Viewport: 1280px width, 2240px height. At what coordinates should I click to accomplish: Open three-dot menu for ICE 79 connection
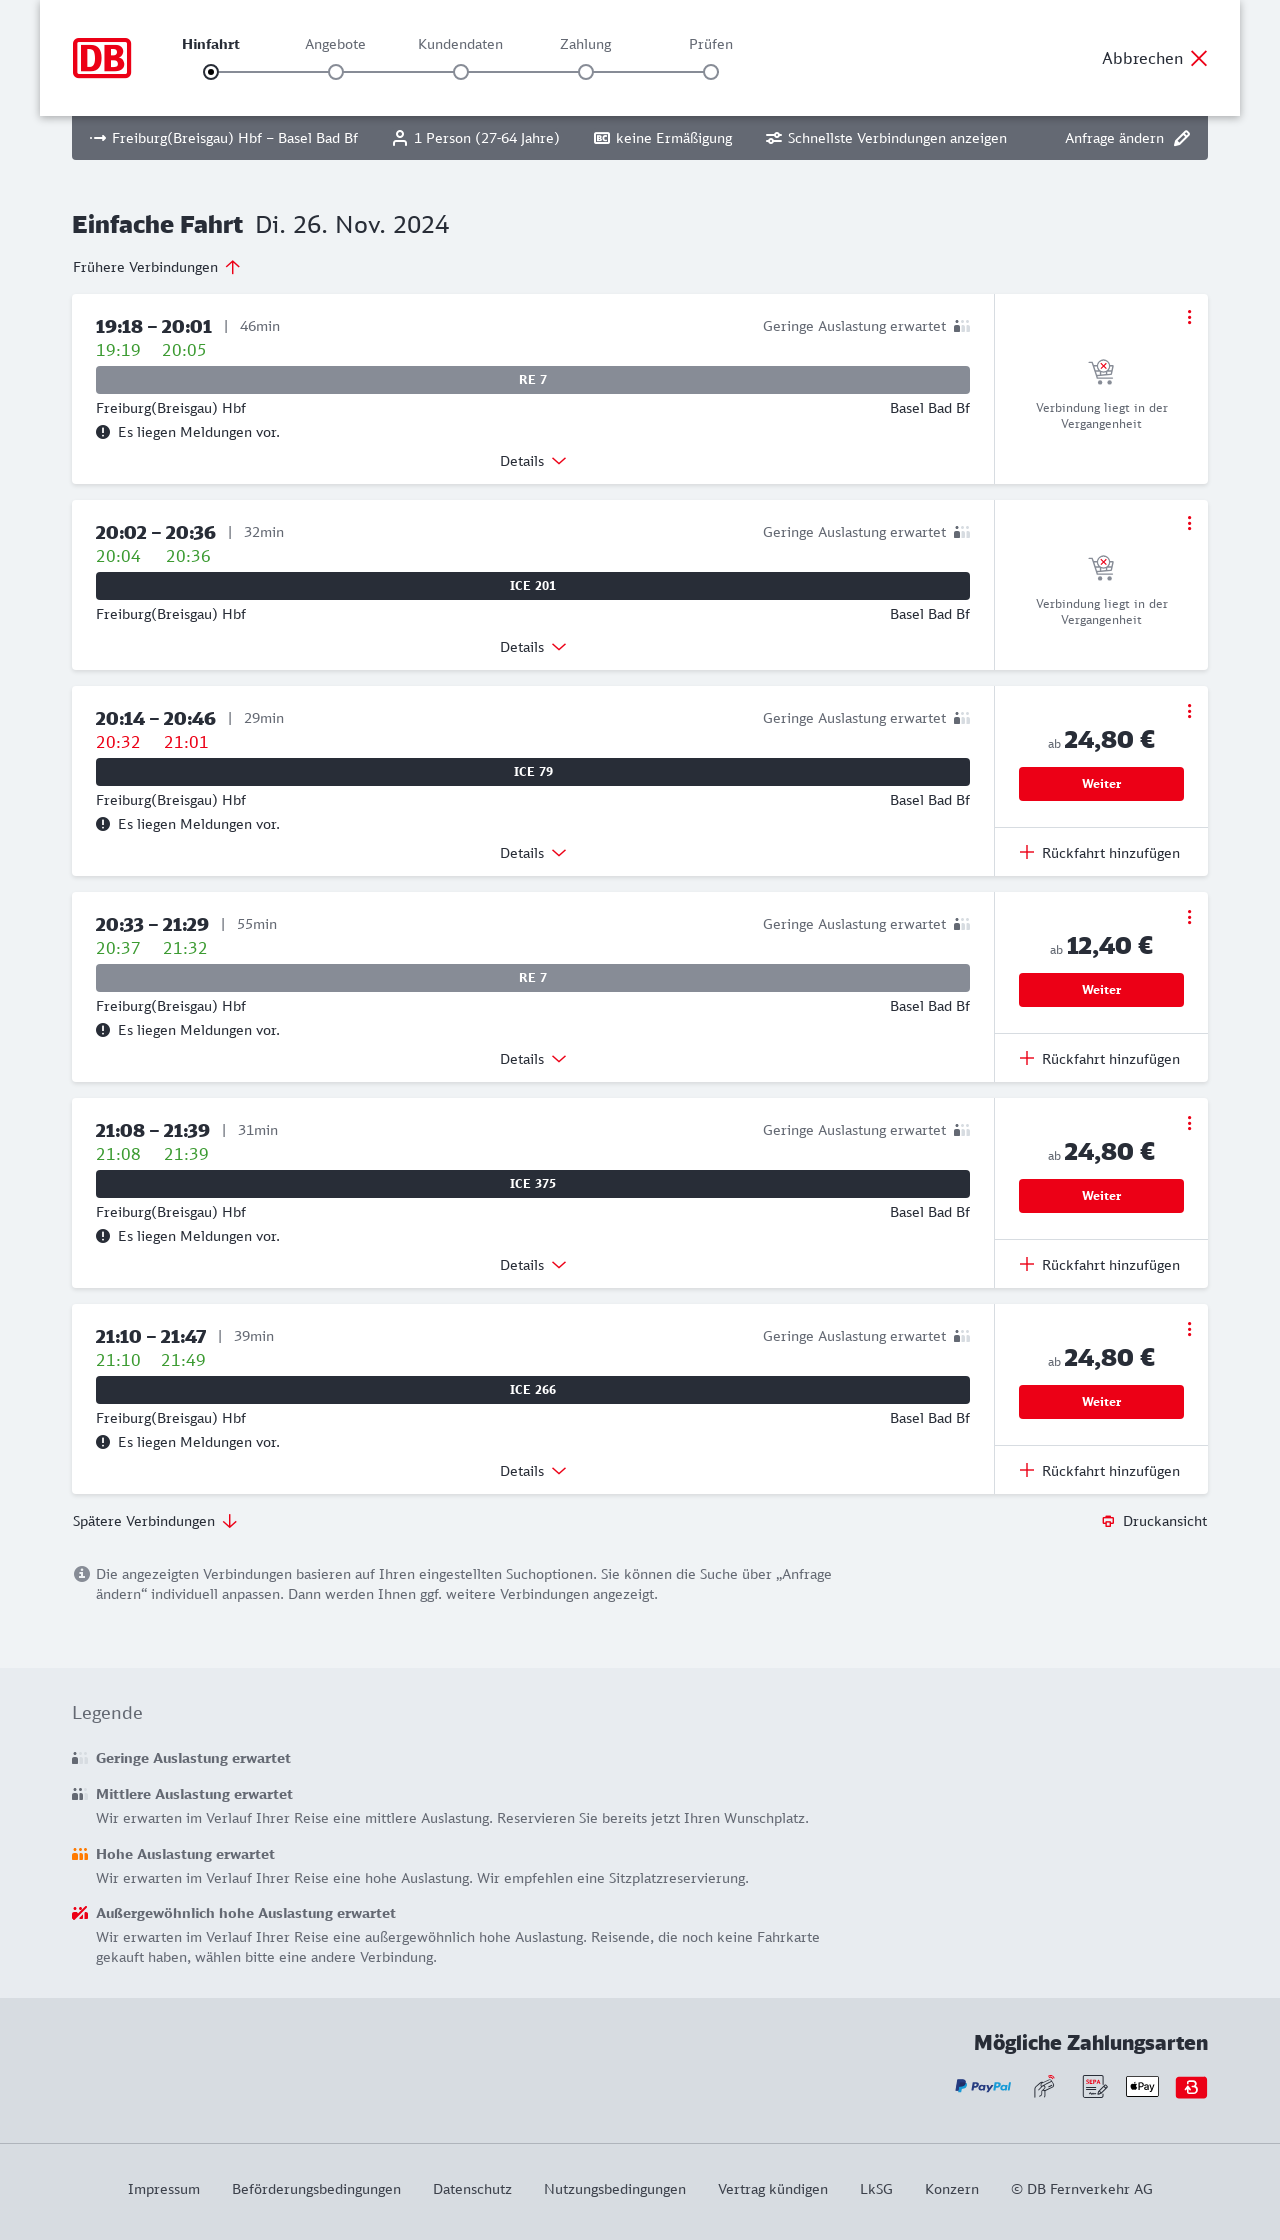pyautogui.click(x=1189, y=711)
